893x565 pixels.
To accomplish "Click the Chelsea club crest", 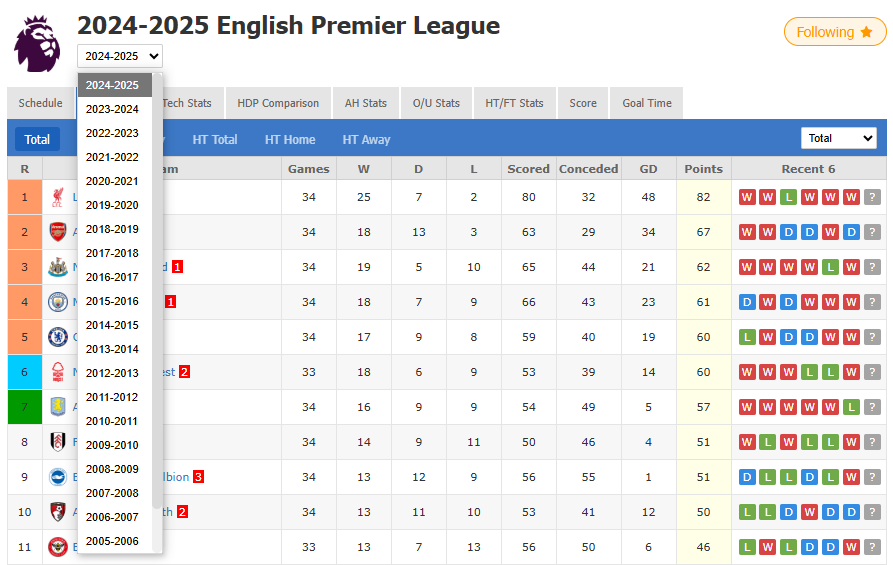I will [x=58, y=337].
